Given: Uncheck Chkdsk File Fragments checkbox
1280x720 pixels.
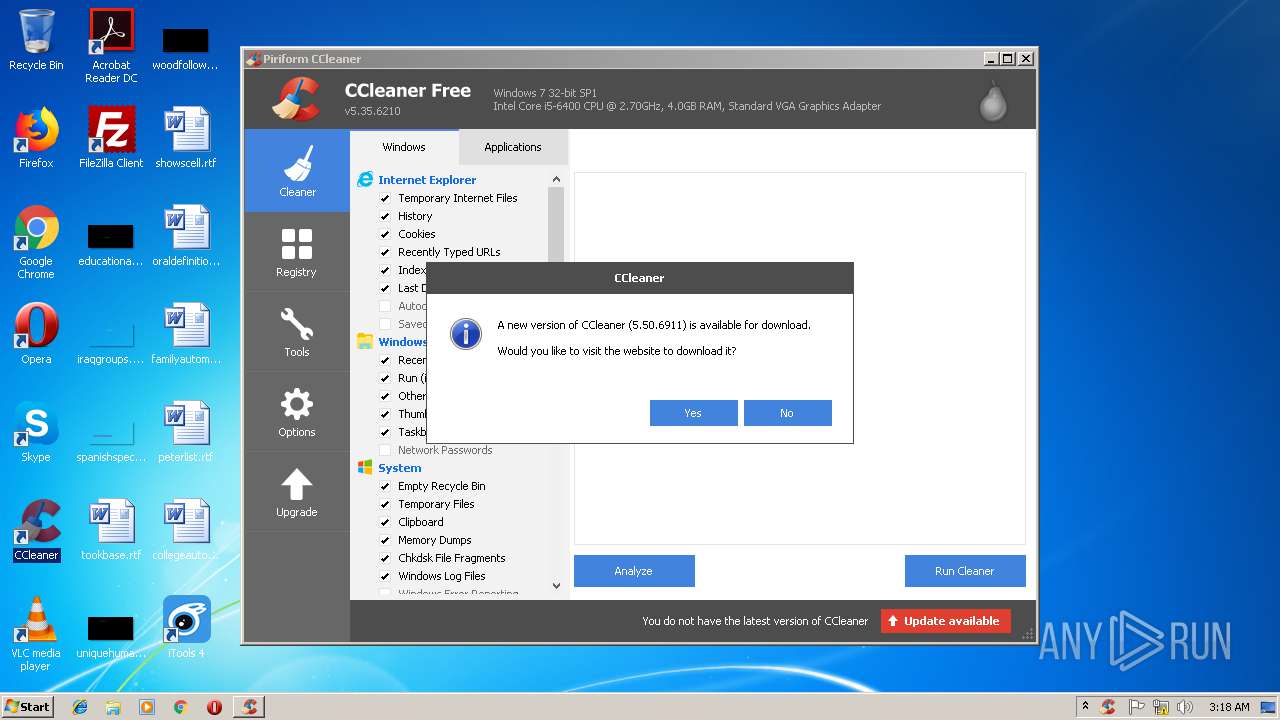Looking at the screenshot, I should click(x=385, y=558).
